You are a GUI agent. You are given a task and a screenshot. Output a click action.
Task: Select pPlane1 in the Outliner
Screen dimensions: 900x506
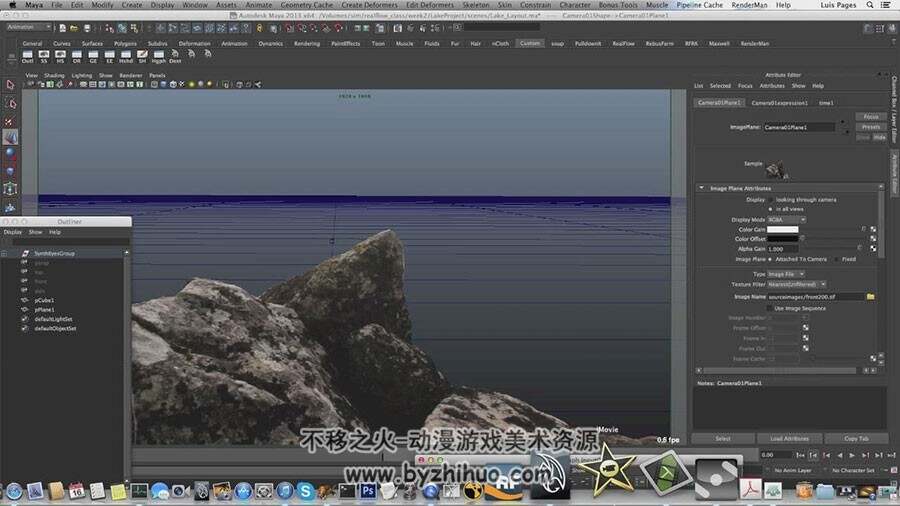point(44,310)
